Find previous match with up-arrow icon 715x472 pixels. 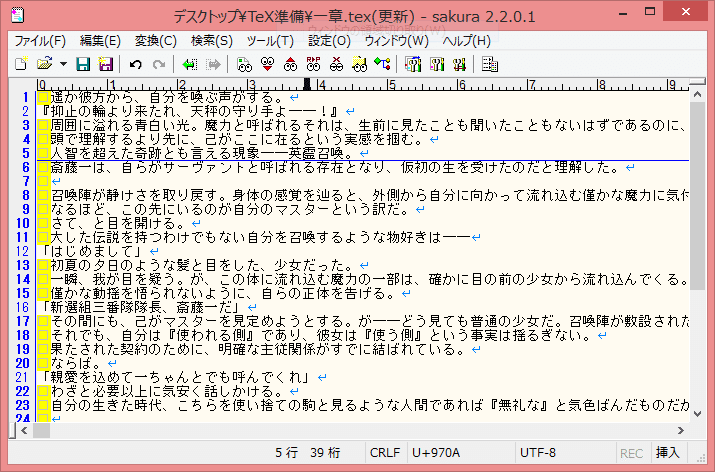(x=290, y=64)
